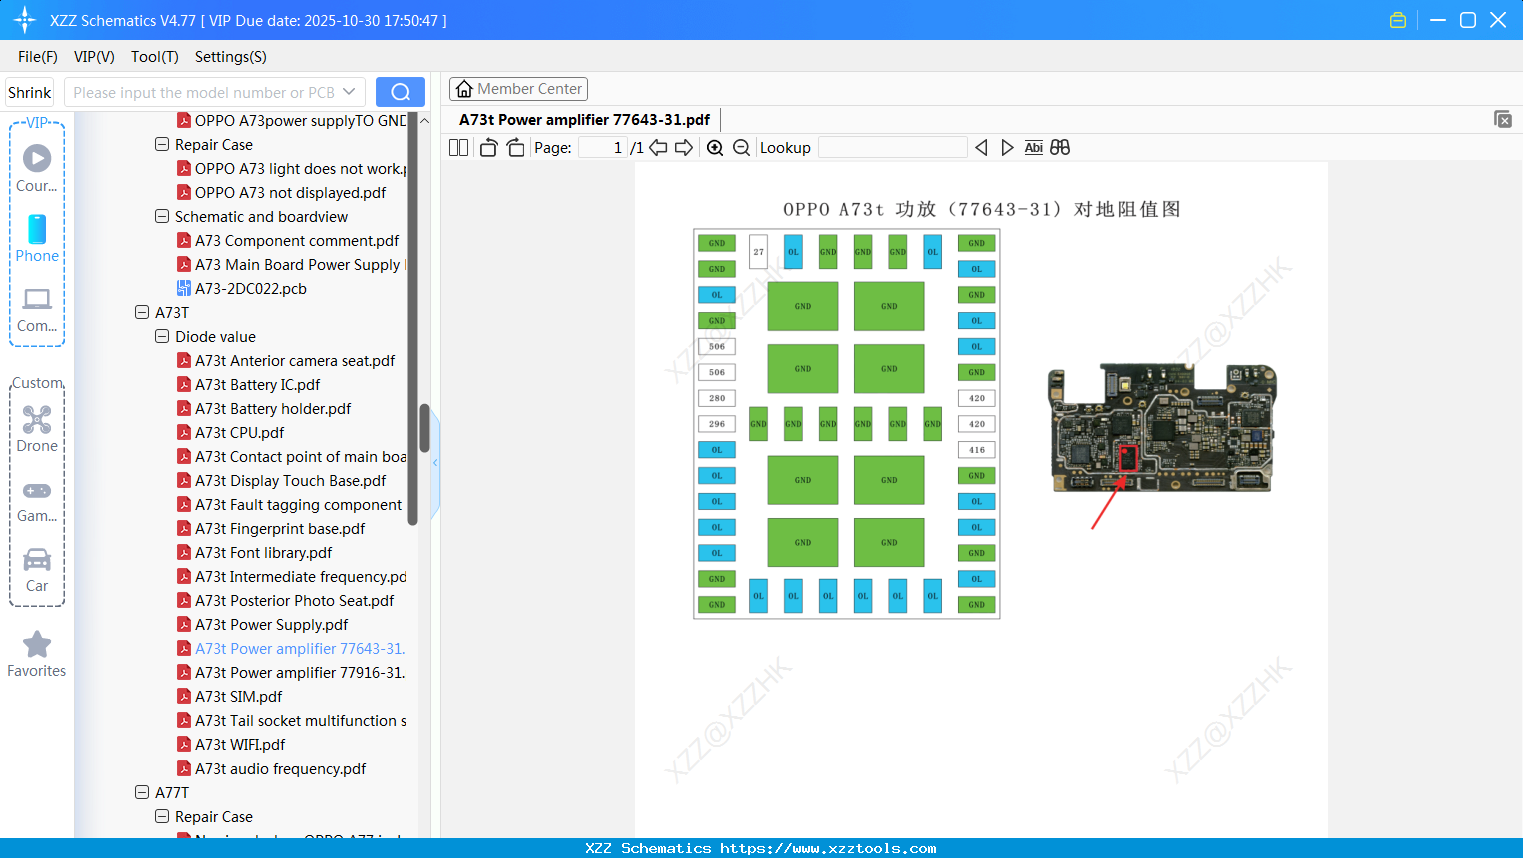Open the Settings(S) menu
The width and height of the screenshot is (1523, 858).
click(x=231, y=57)
